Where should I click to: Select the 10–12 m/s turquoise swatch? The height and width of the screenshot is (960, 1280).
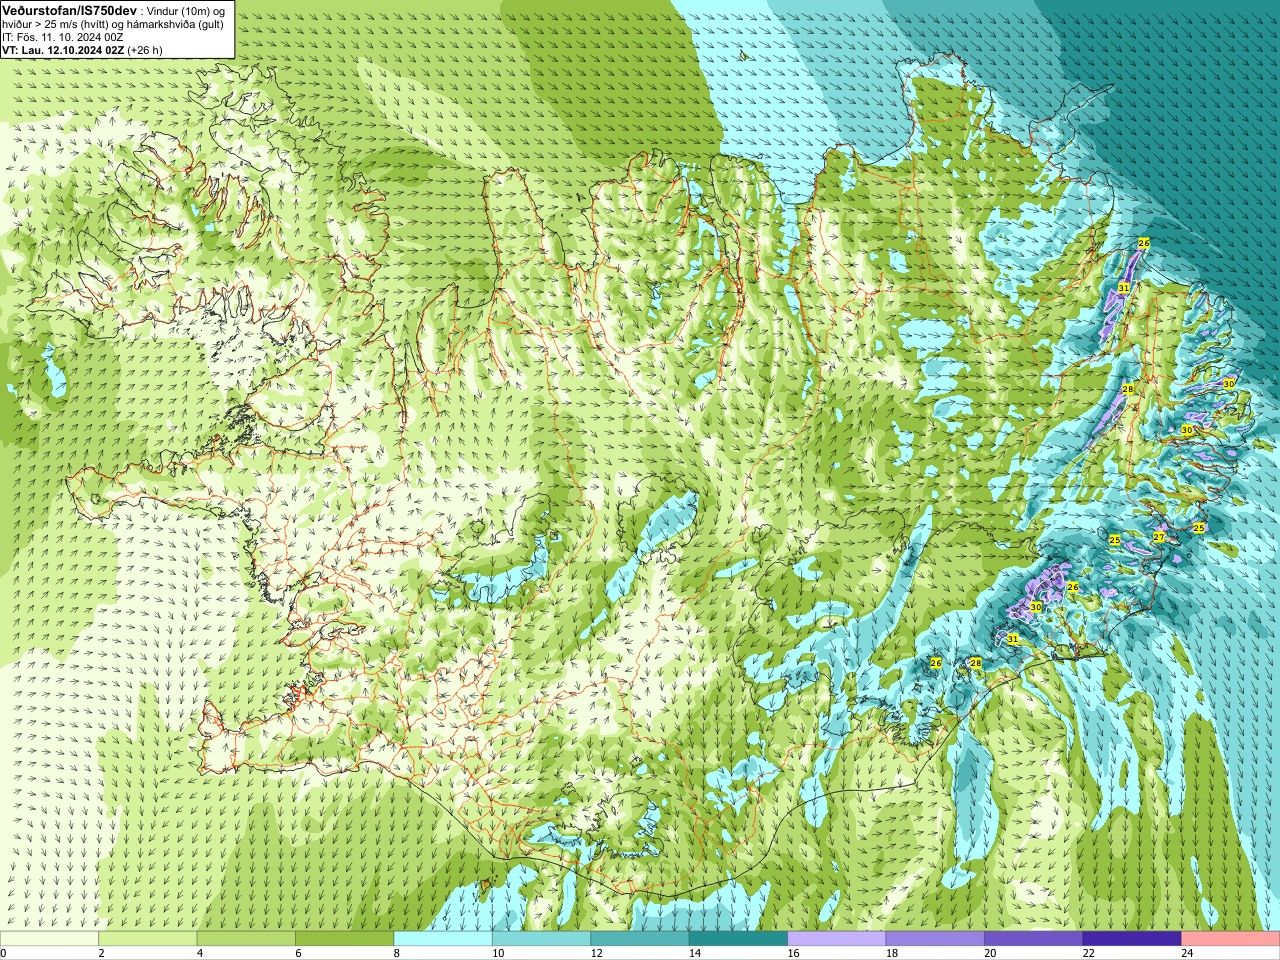(x=541, y=938)
